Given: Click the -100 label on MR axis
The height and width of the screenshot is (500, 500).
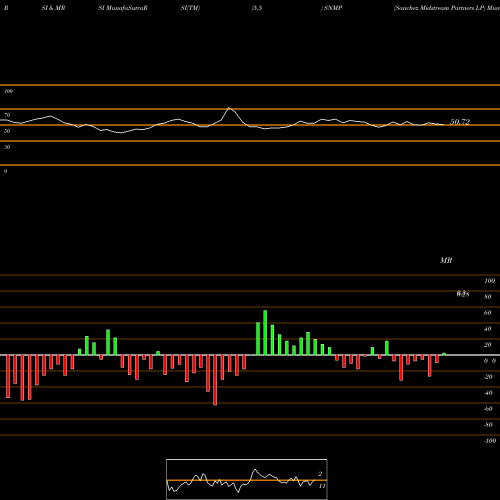Looking at the screenshot, I should 490,441.
